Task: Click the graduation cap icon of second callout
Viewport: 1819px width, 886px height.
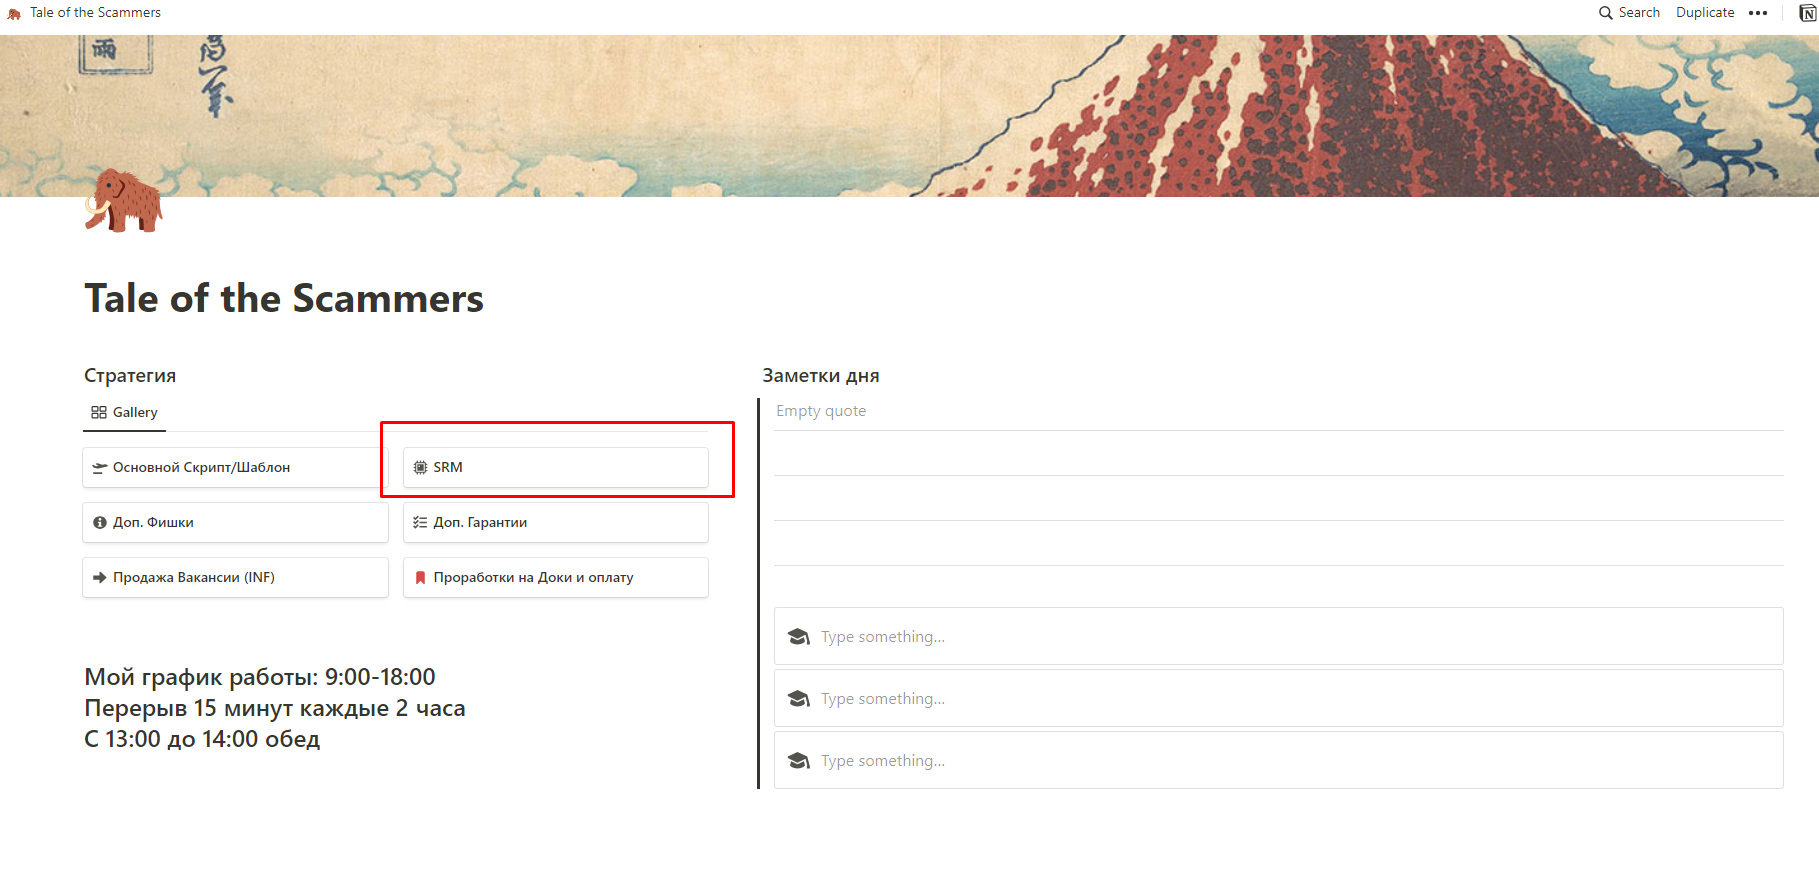Action: point(799,699)
